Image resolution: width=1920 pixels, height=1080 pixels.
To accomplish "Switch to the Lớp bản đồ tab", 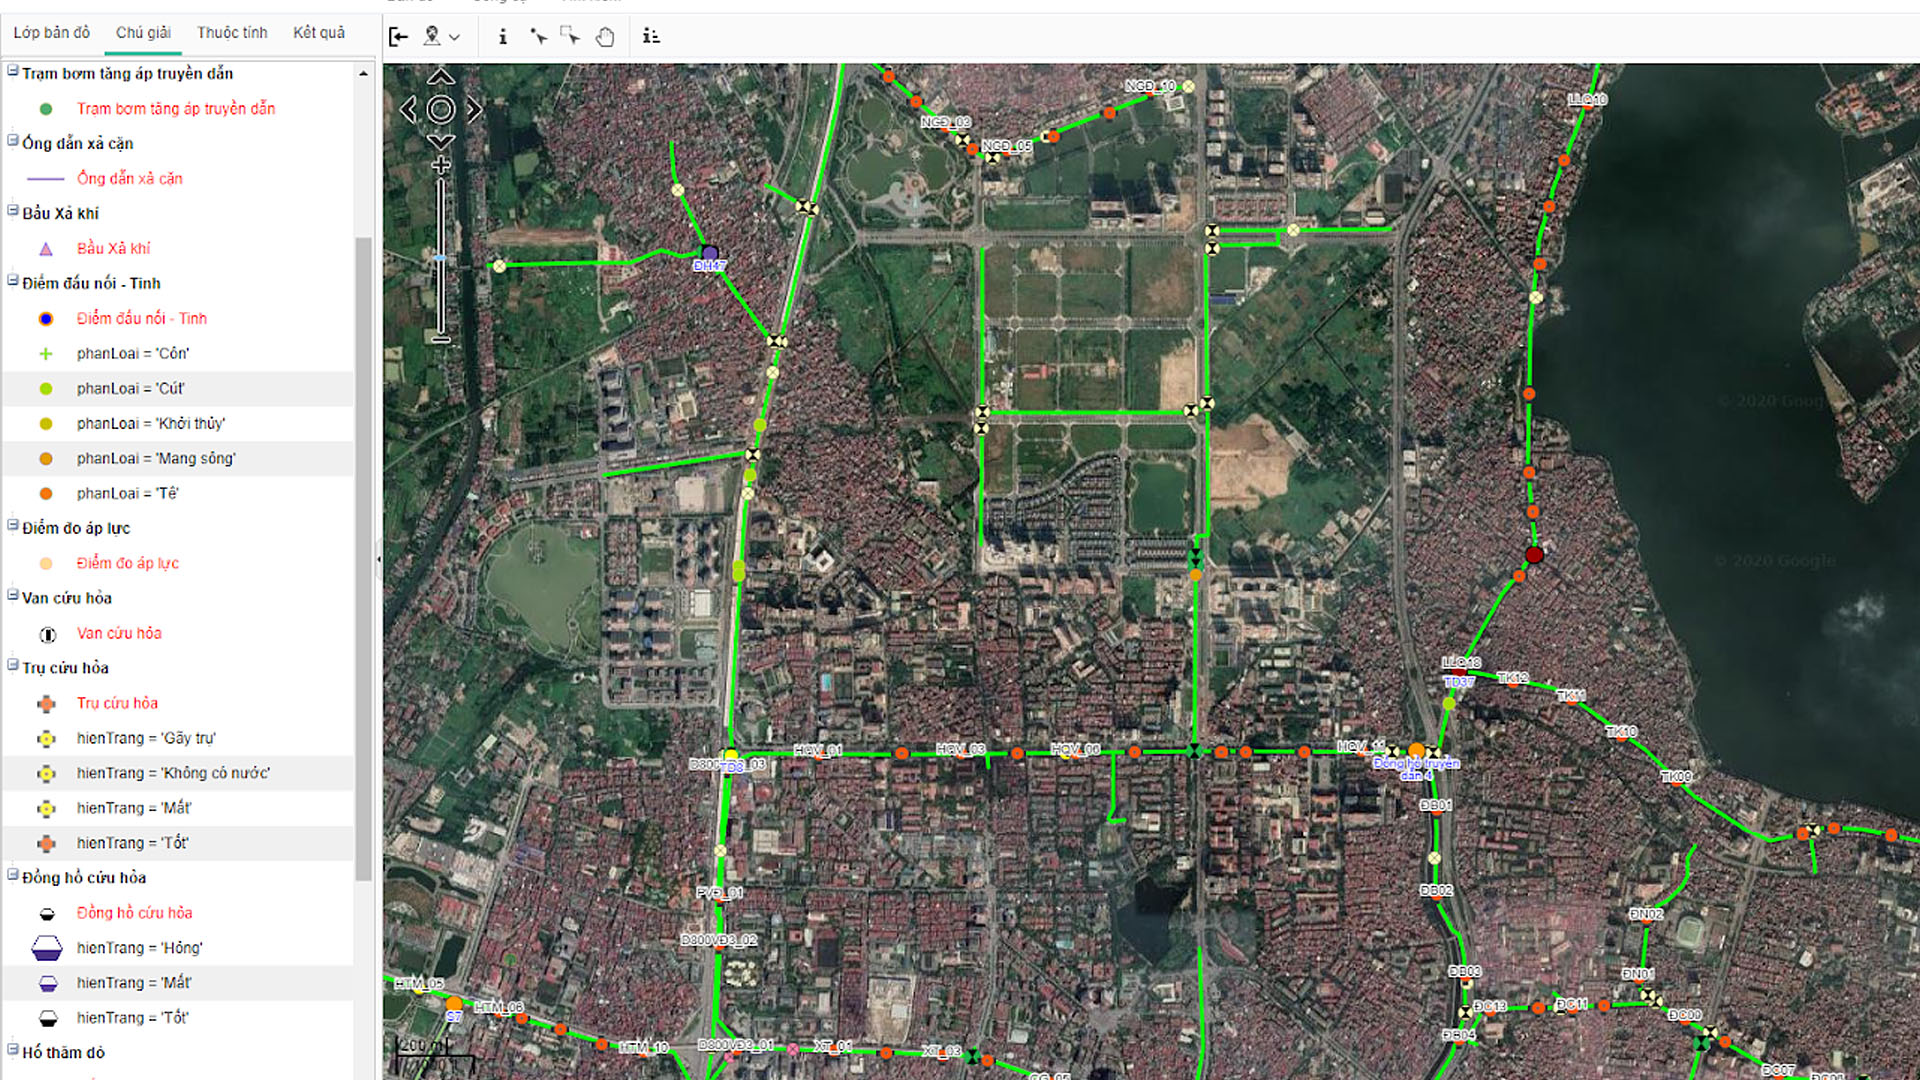I will click(x=51, y=33).
